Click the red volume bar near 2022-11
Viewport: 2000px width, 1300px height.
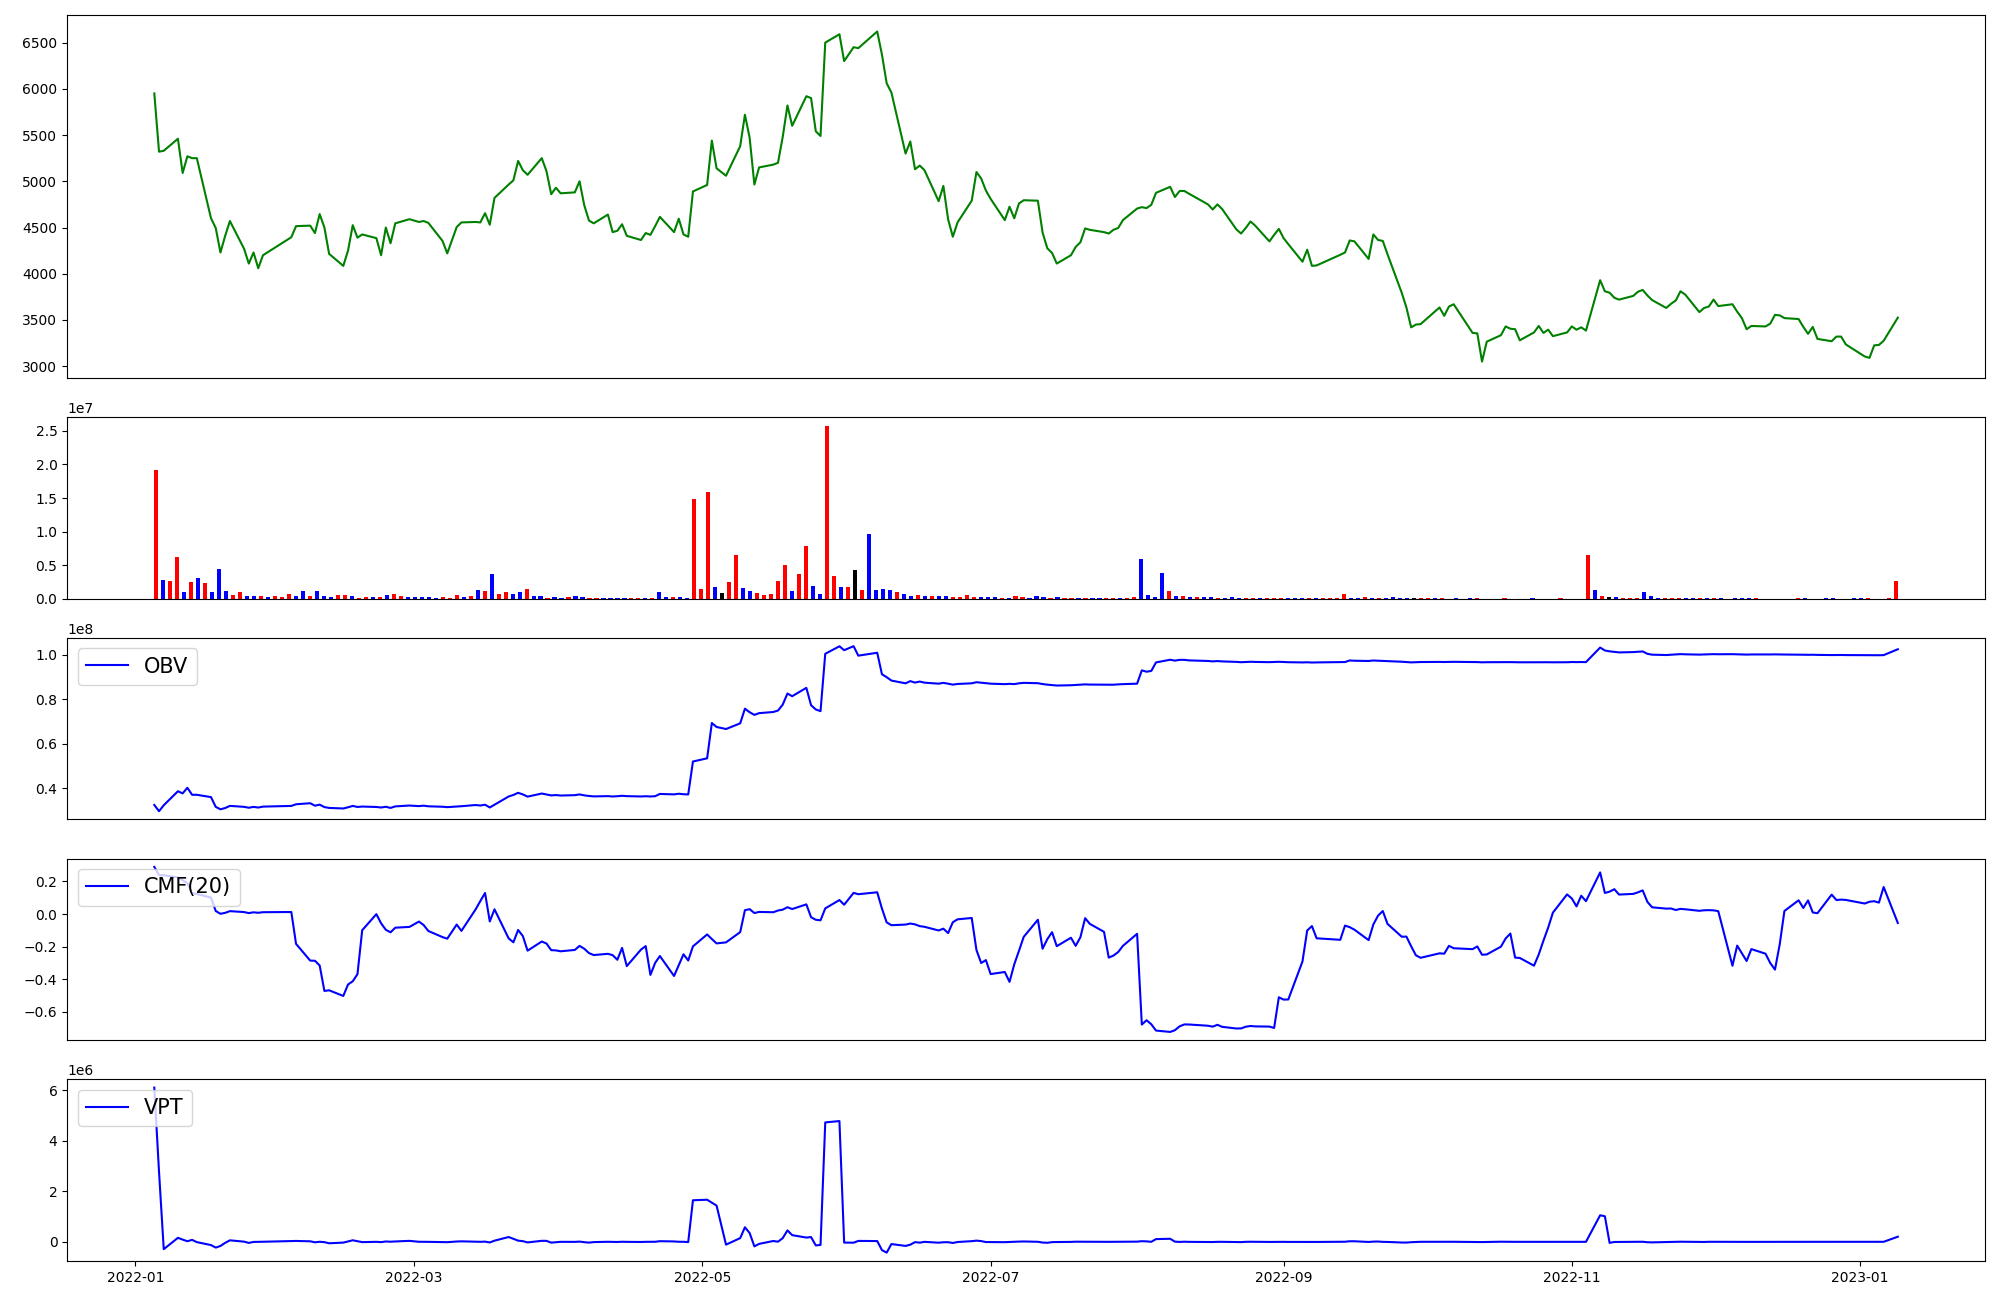click(x=1588, y=577)
